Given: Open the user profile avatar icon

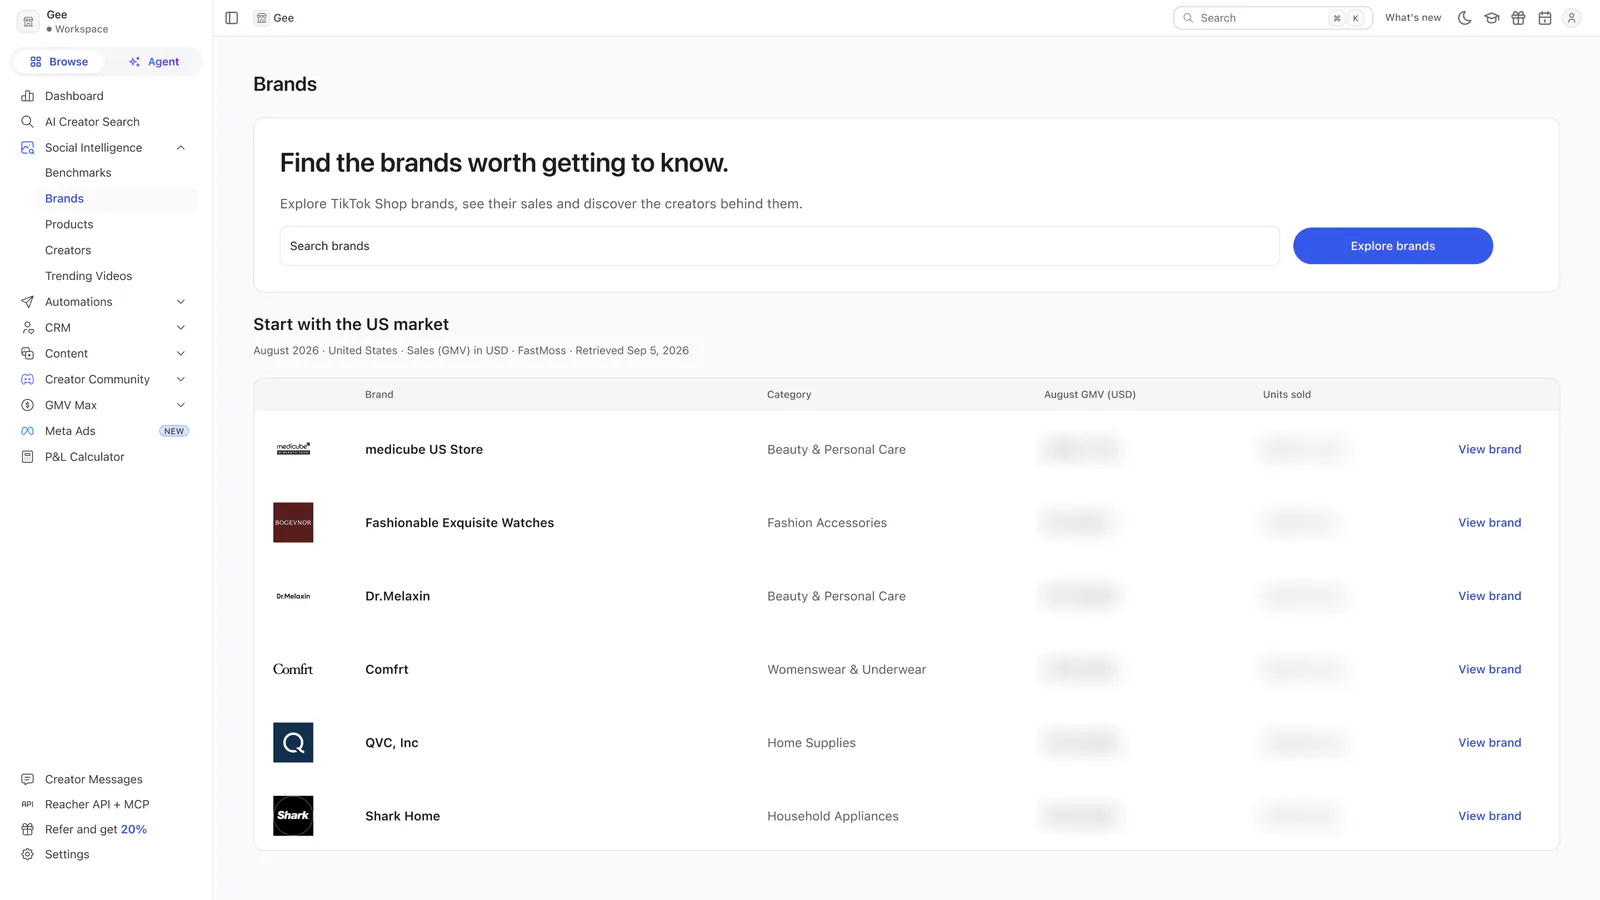Looking at the screenshot, I should (1572, 18).
